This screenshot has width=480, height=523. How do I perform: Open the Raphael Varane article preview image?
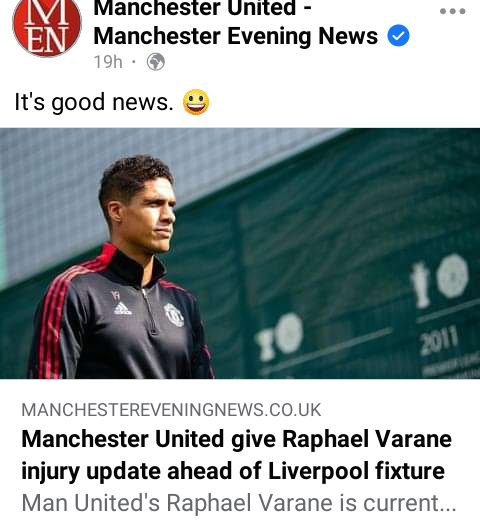tap(240, 253)
